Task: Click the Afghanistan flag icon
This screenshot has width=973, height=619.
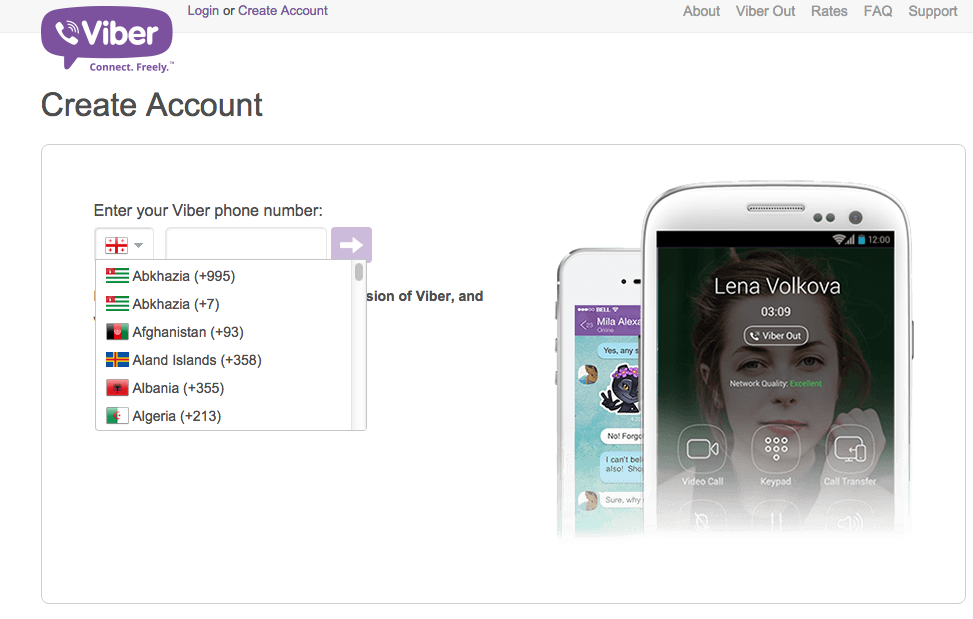Action: pyautogui.click(x=117, y=332)
